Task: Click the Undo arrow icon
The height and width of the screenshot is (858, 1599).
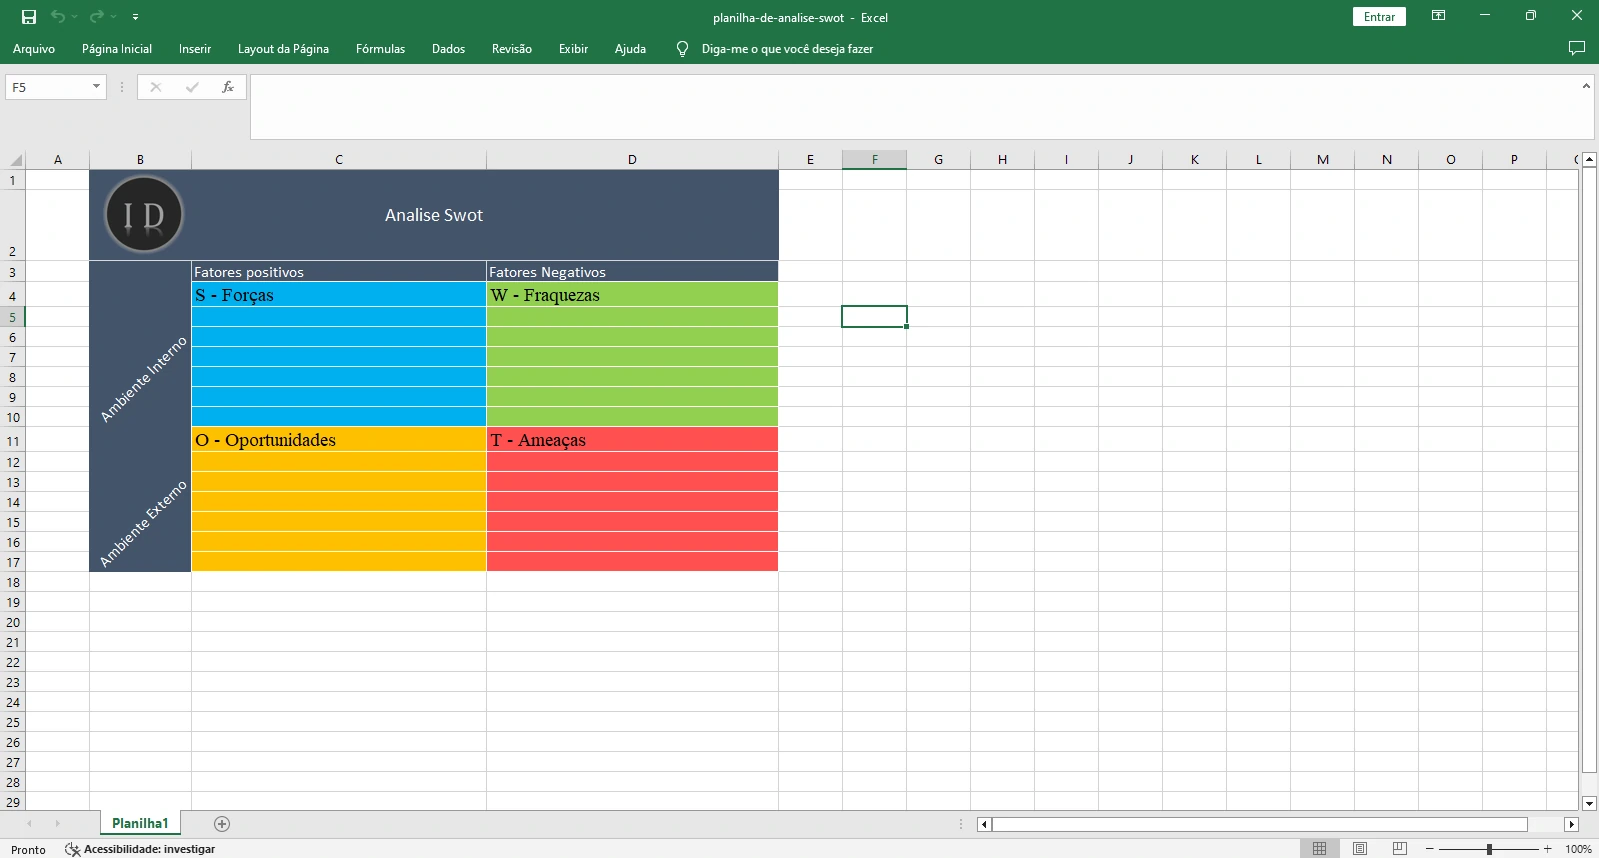Action: [58, 17]
